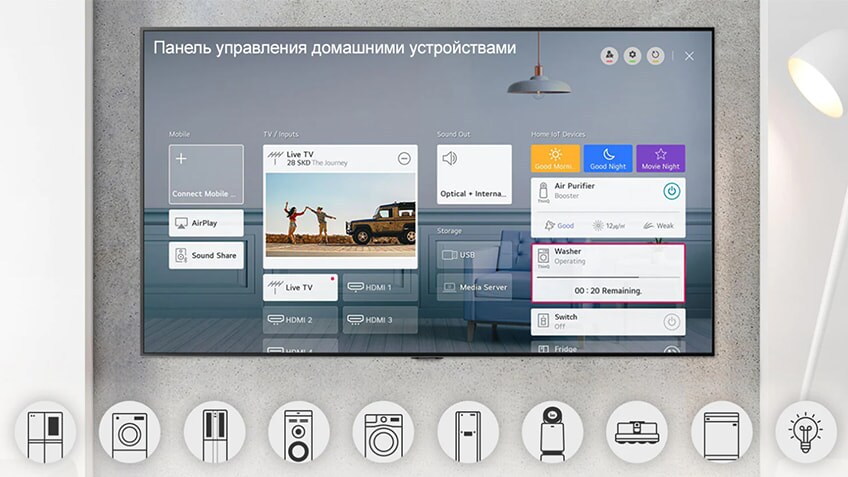Open the user account icon in header
Viewport: 848px width, 477px height.
tap(608, 56)
